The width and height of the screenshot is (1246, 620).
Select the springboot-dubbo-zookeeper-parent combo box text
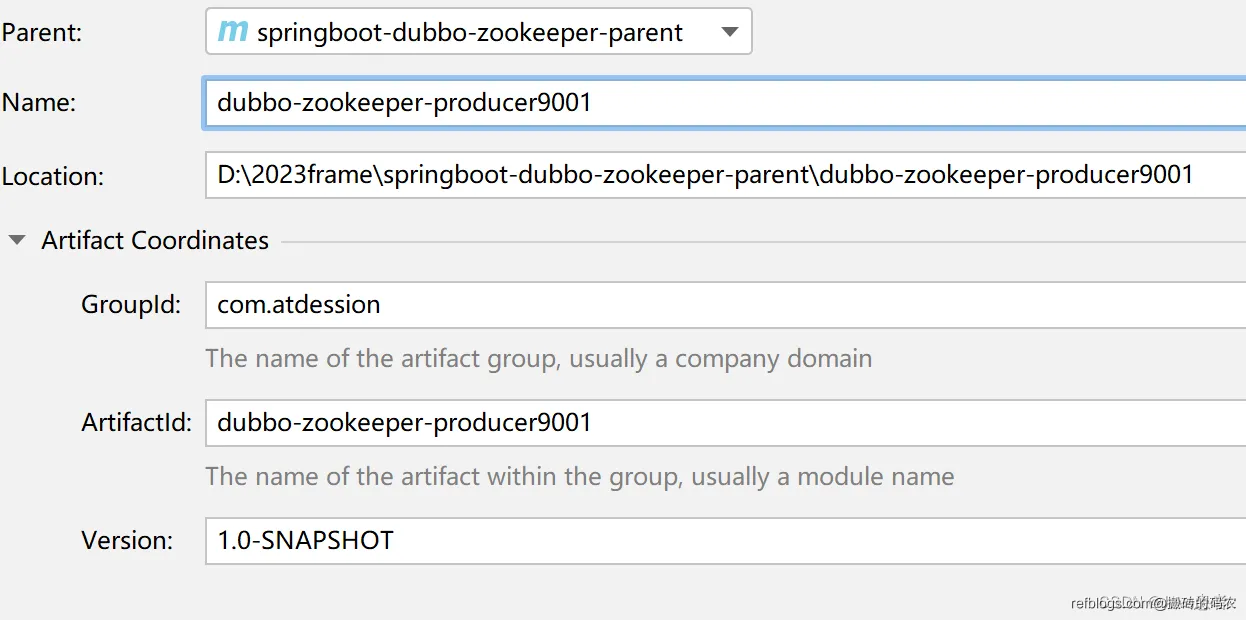coord(470,32)
